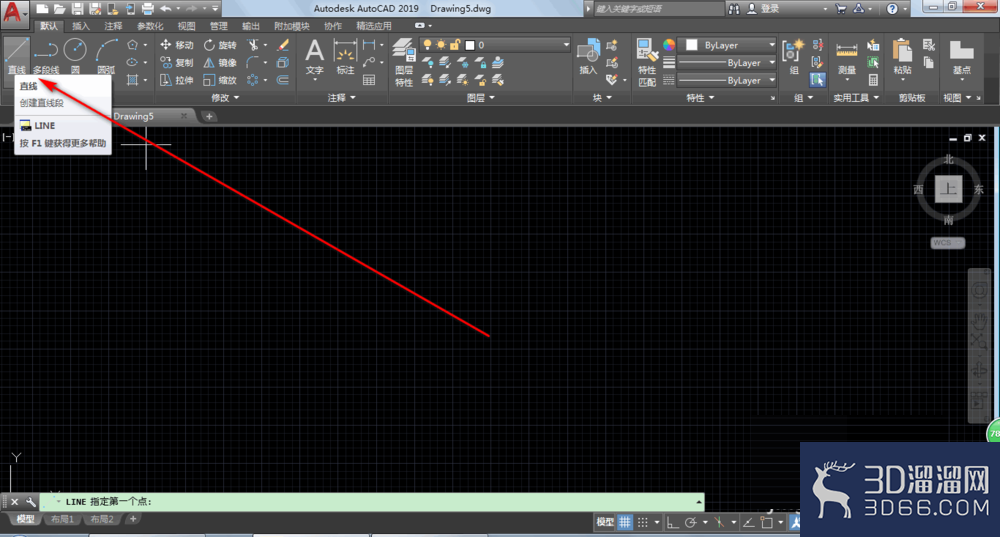
Task: Select the Text (文字) tool
Action: point(314,56)
